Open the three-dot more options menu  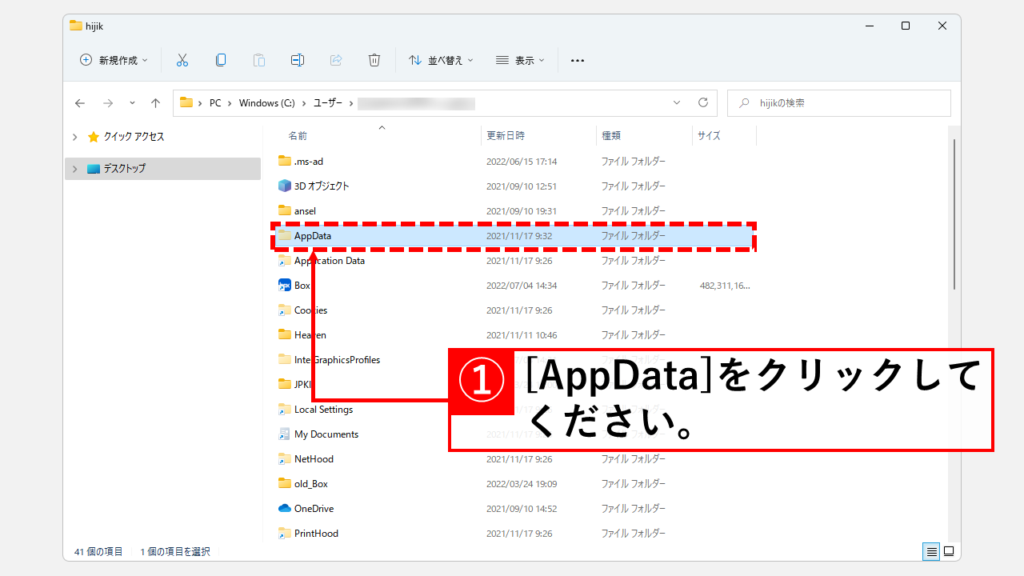click(x=577, y=60)
